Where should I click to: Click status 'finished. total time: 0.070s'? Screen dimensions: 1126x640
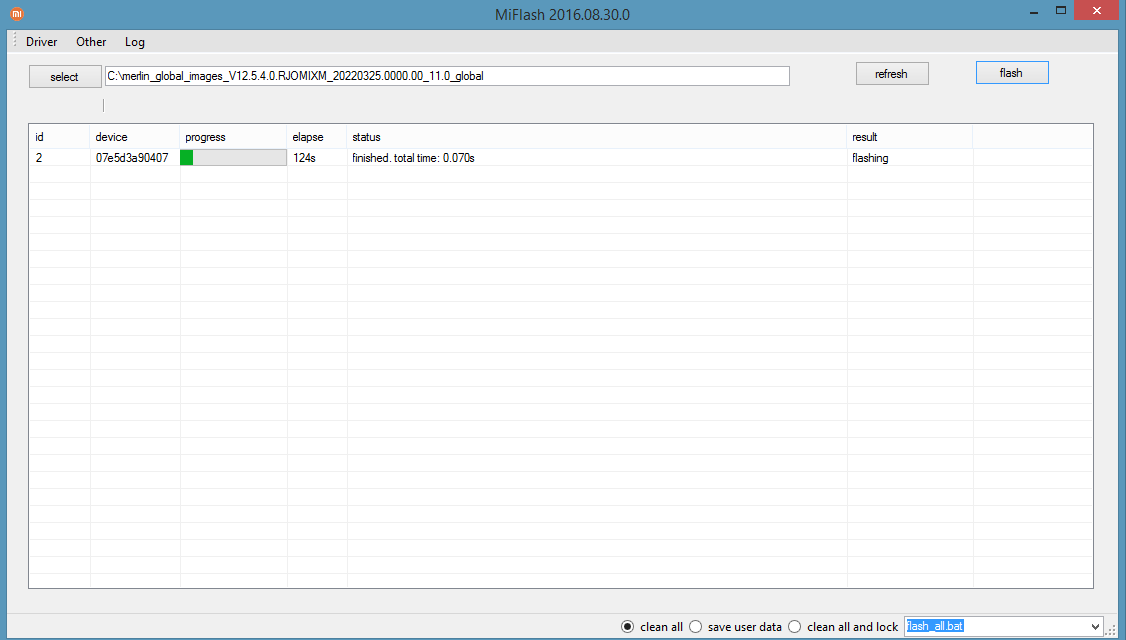(413, 158)
